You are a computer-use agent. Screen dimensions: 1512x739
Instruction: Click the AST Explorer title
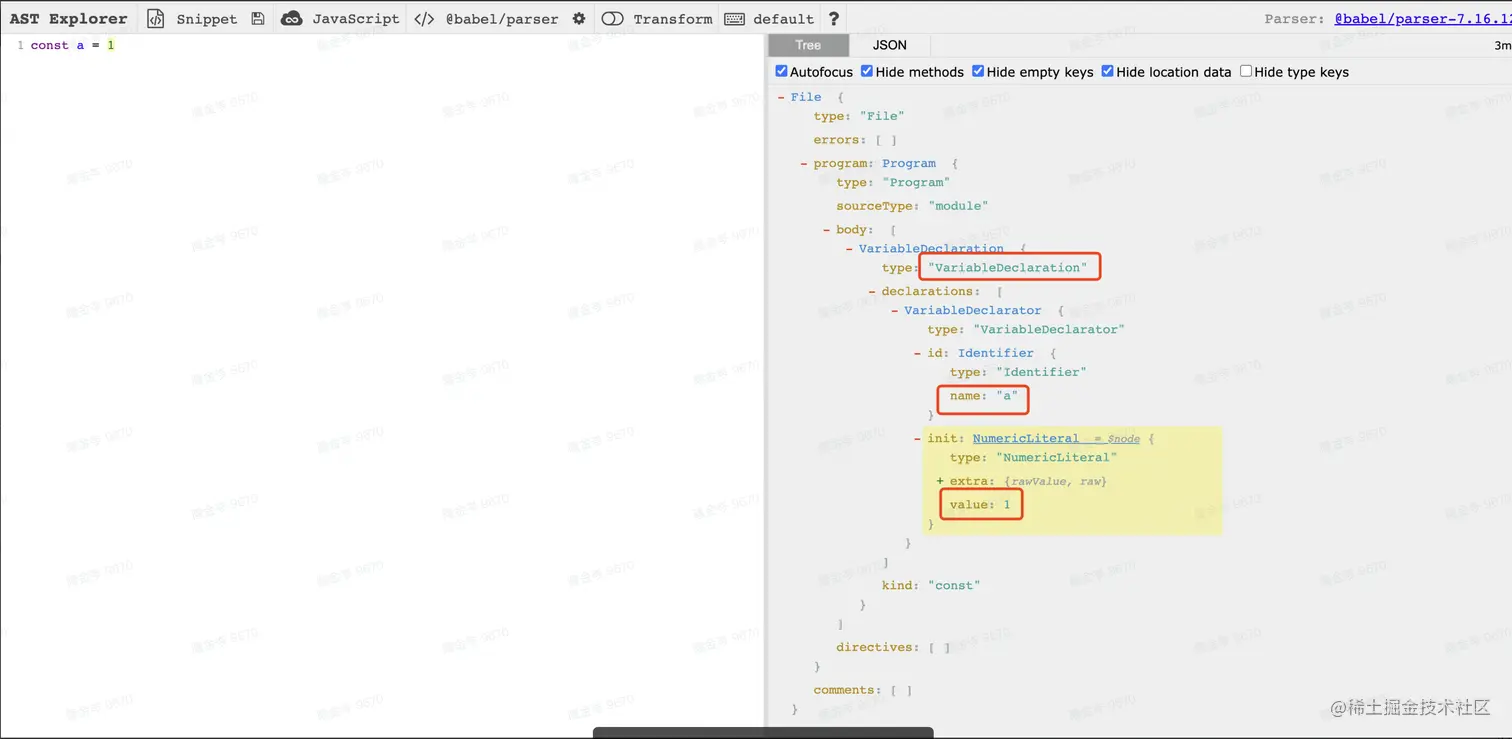click(x=69, y=18)
